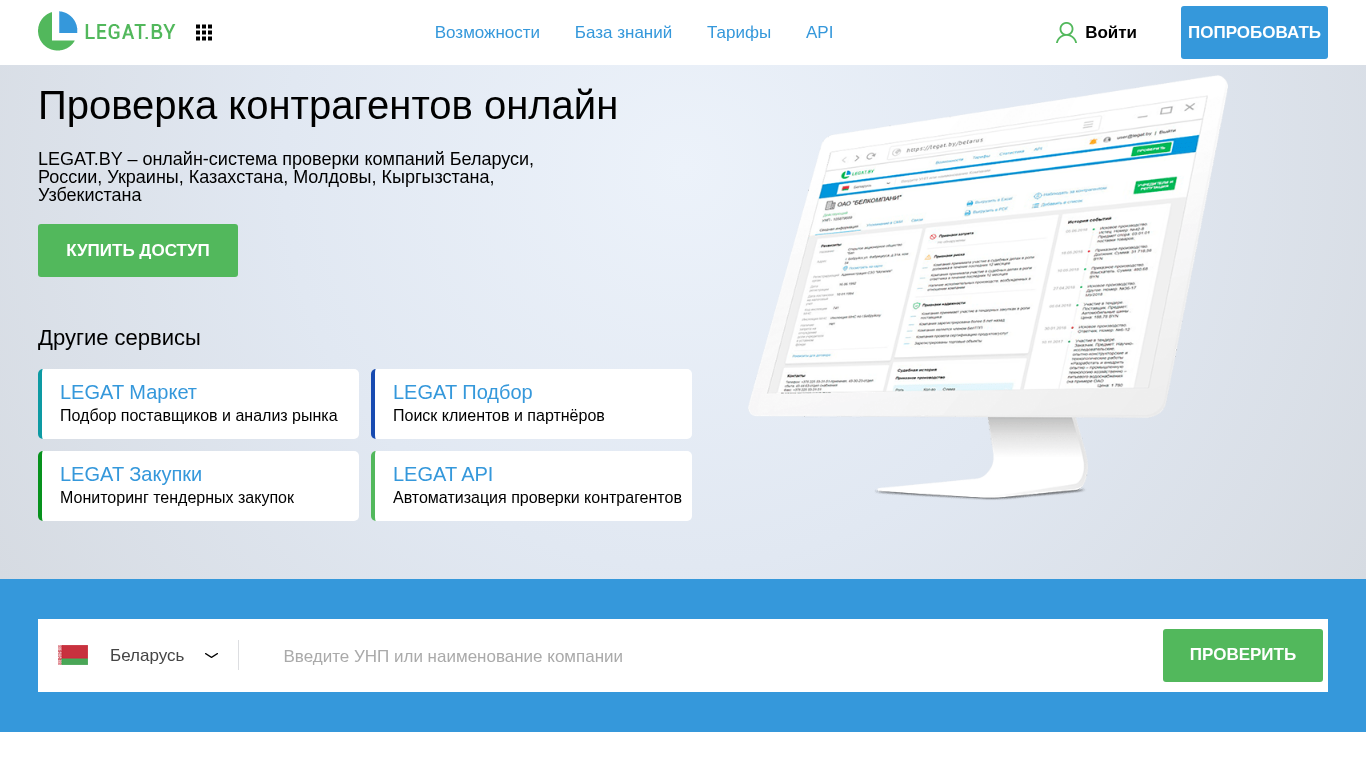This screenshot has height=768, width=1366.
Task: Click the LEGAT.BY logo
Action: [107, 31]
